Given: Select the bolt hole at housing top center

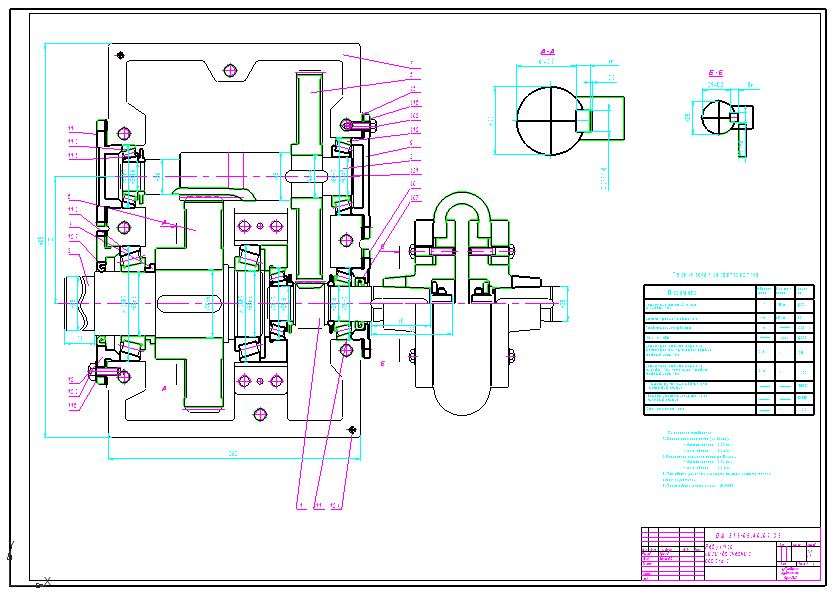Looking at the screenshot, I should 230,70.
